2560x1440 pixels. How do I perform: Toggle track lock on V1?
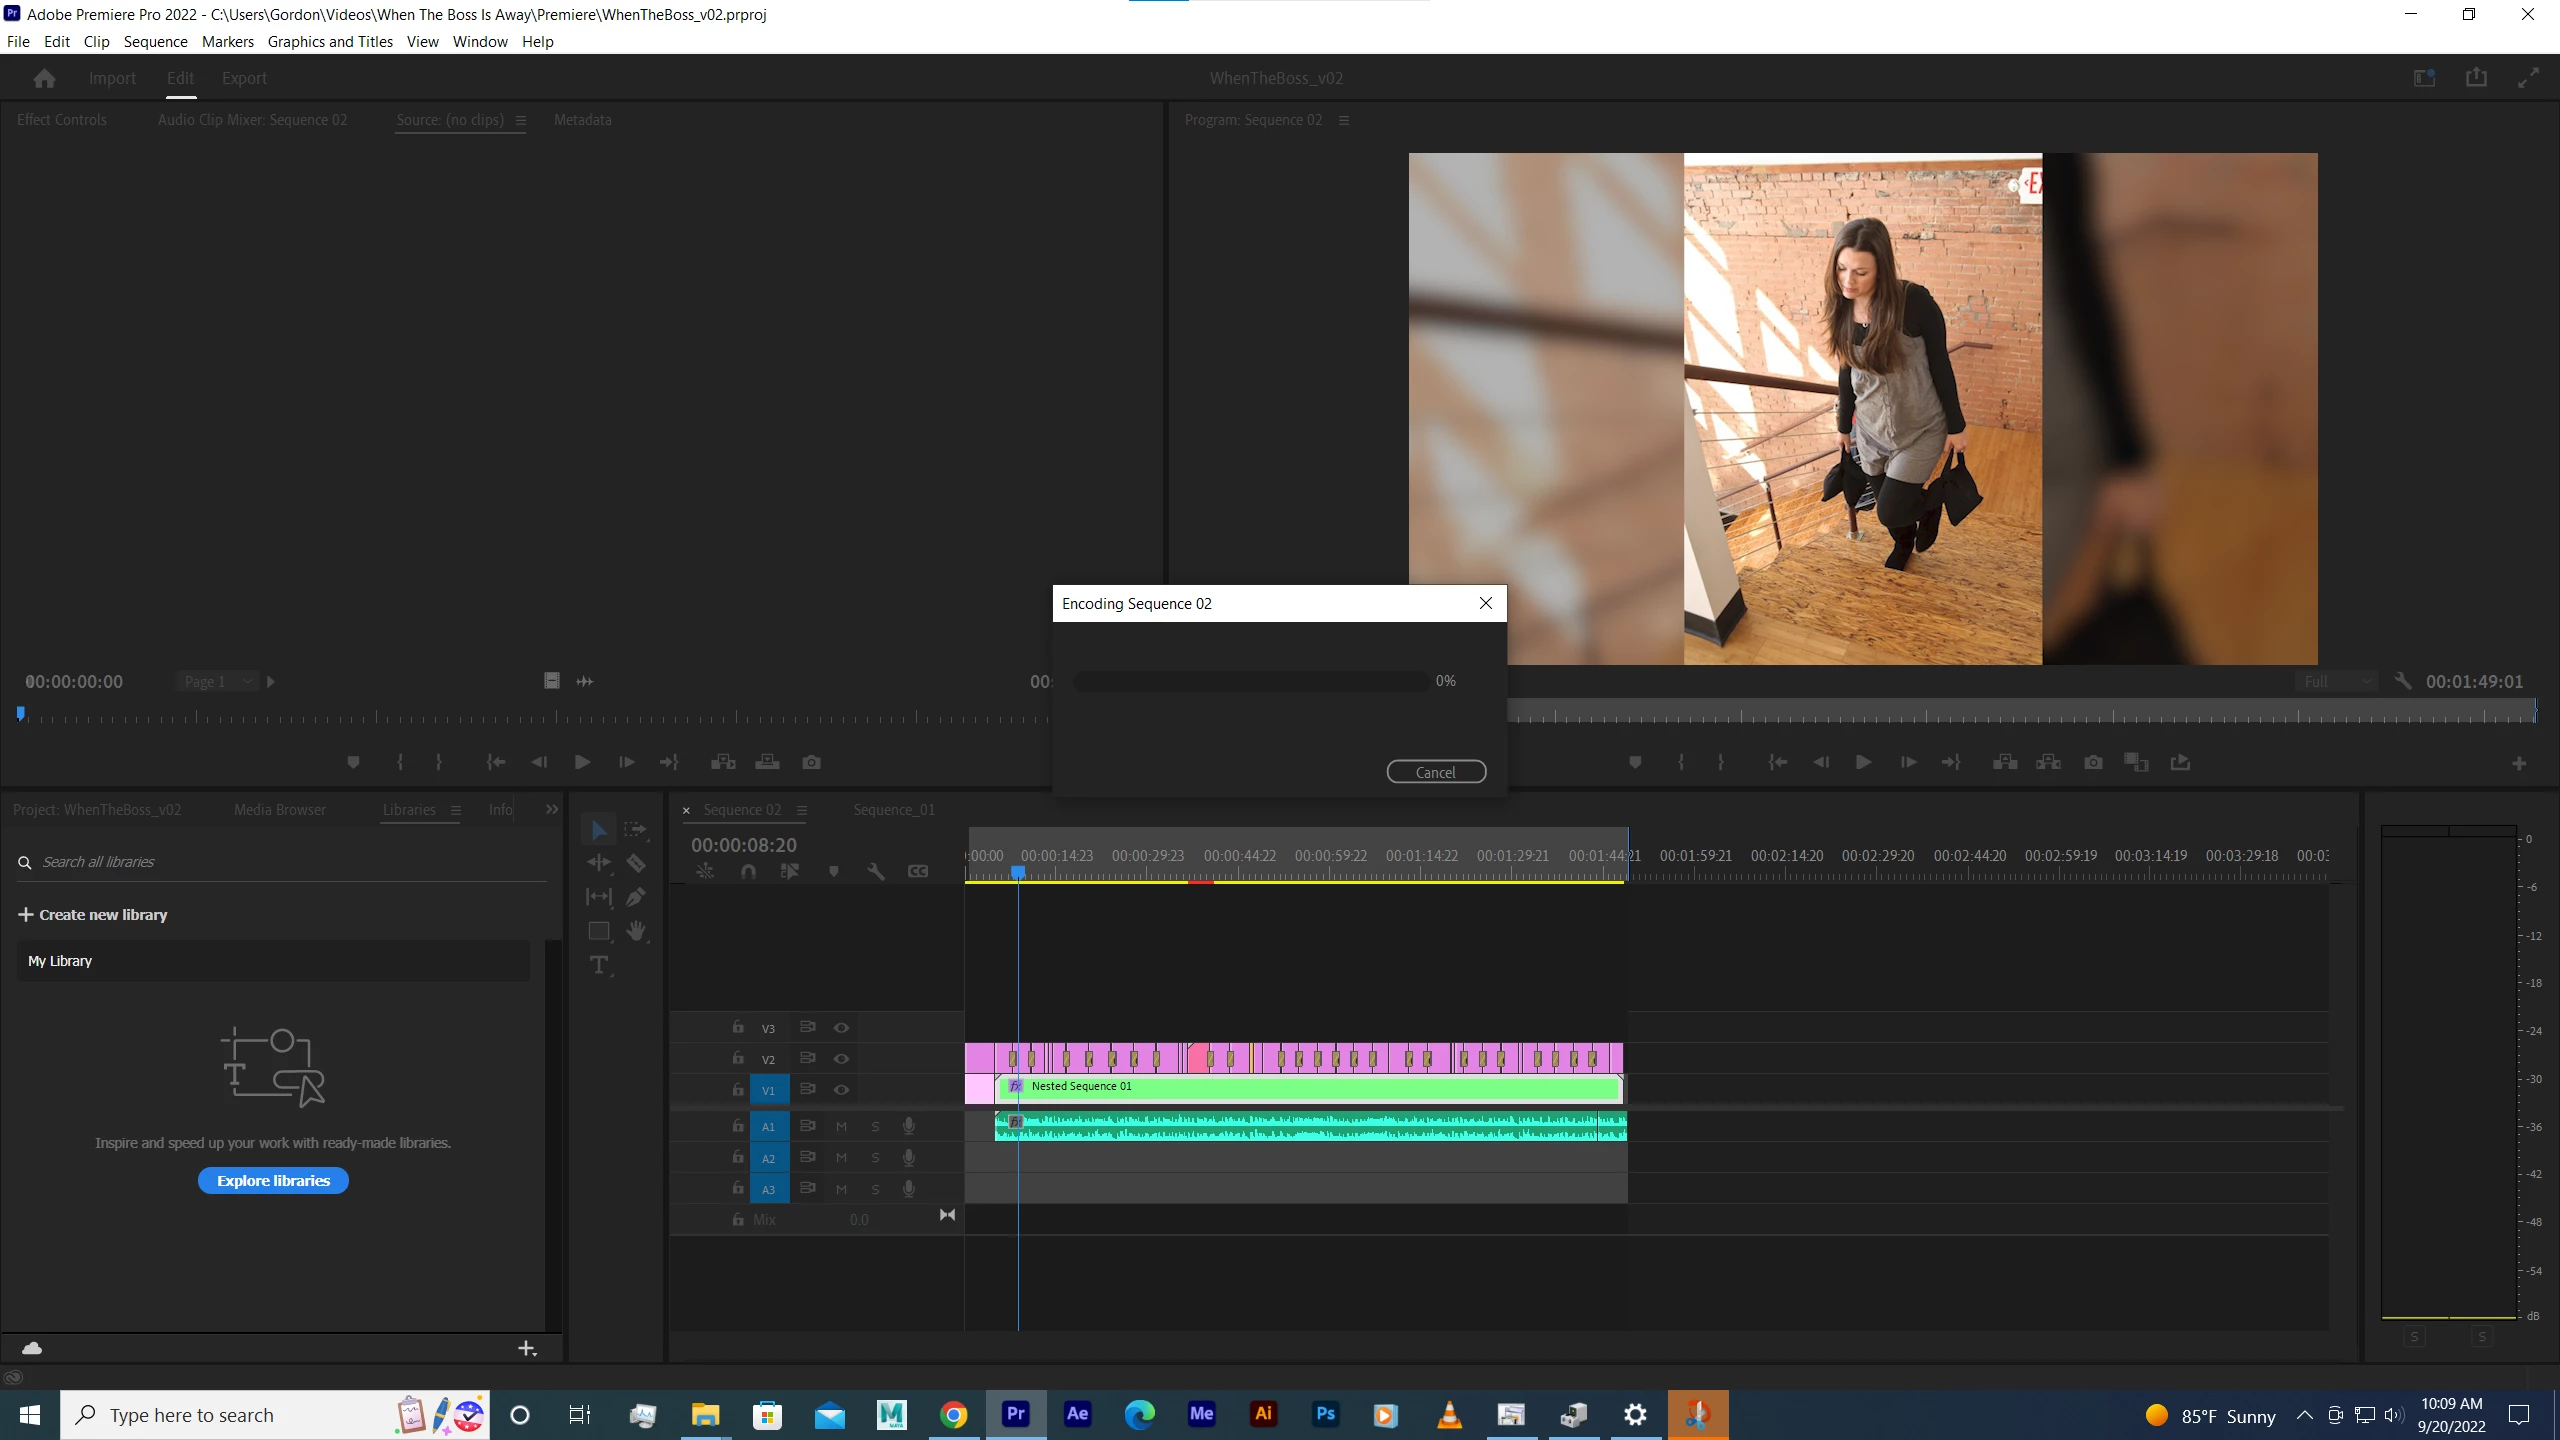click(x=738, y=1089)
